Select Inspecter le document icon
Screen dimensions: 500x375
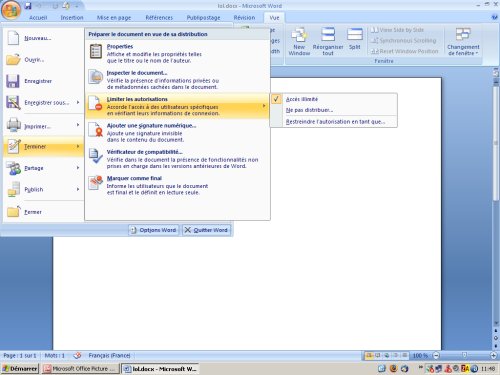tap(96, 77)
